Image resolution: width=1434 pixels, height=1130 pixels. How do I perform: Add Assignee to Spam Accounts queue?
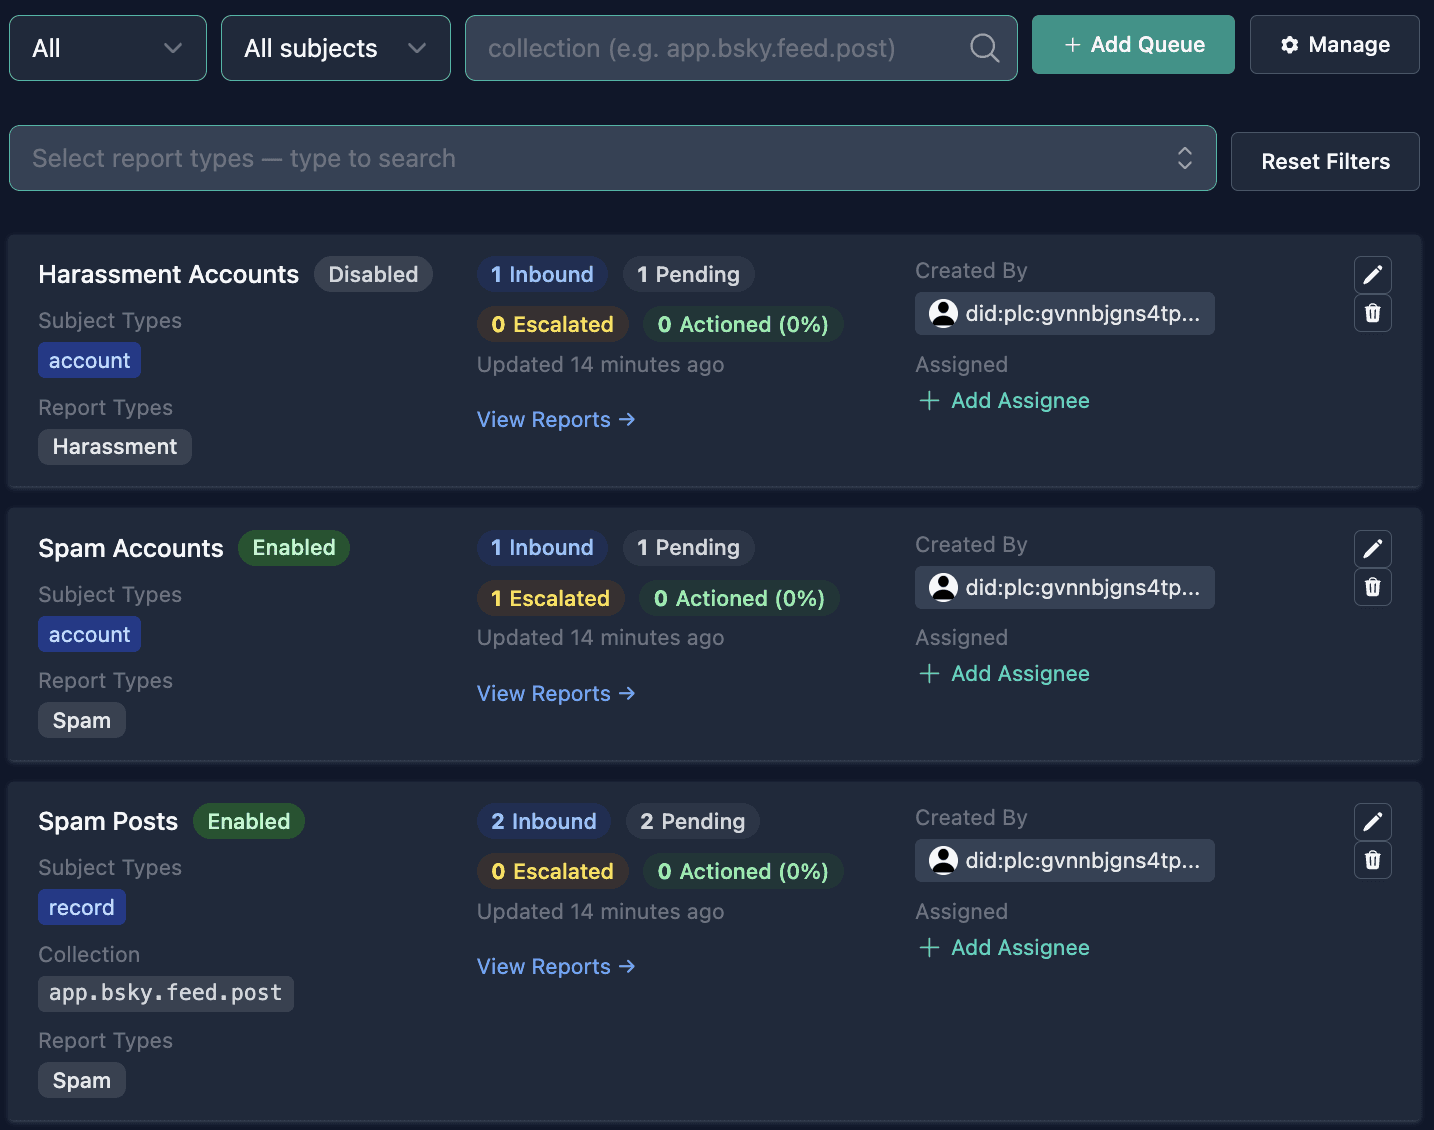pyautogui.click(x=1004, y=674)
